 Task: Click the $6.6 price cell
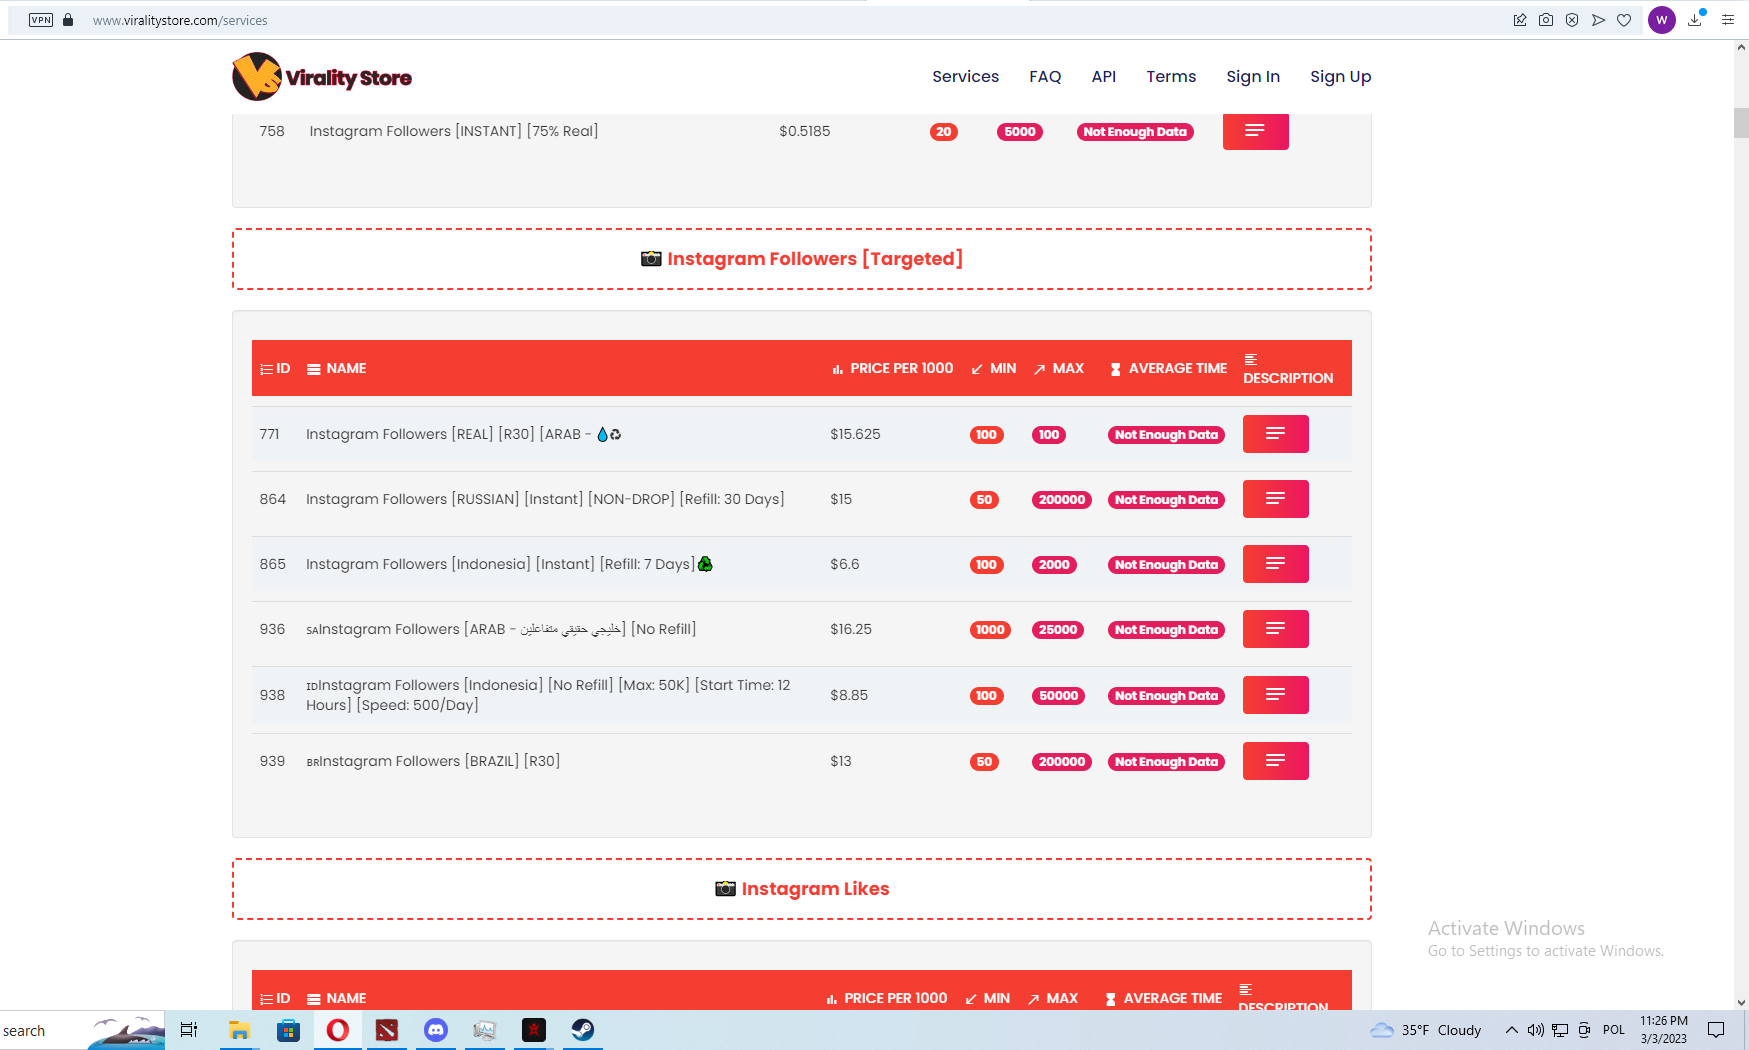click(845, 564)
